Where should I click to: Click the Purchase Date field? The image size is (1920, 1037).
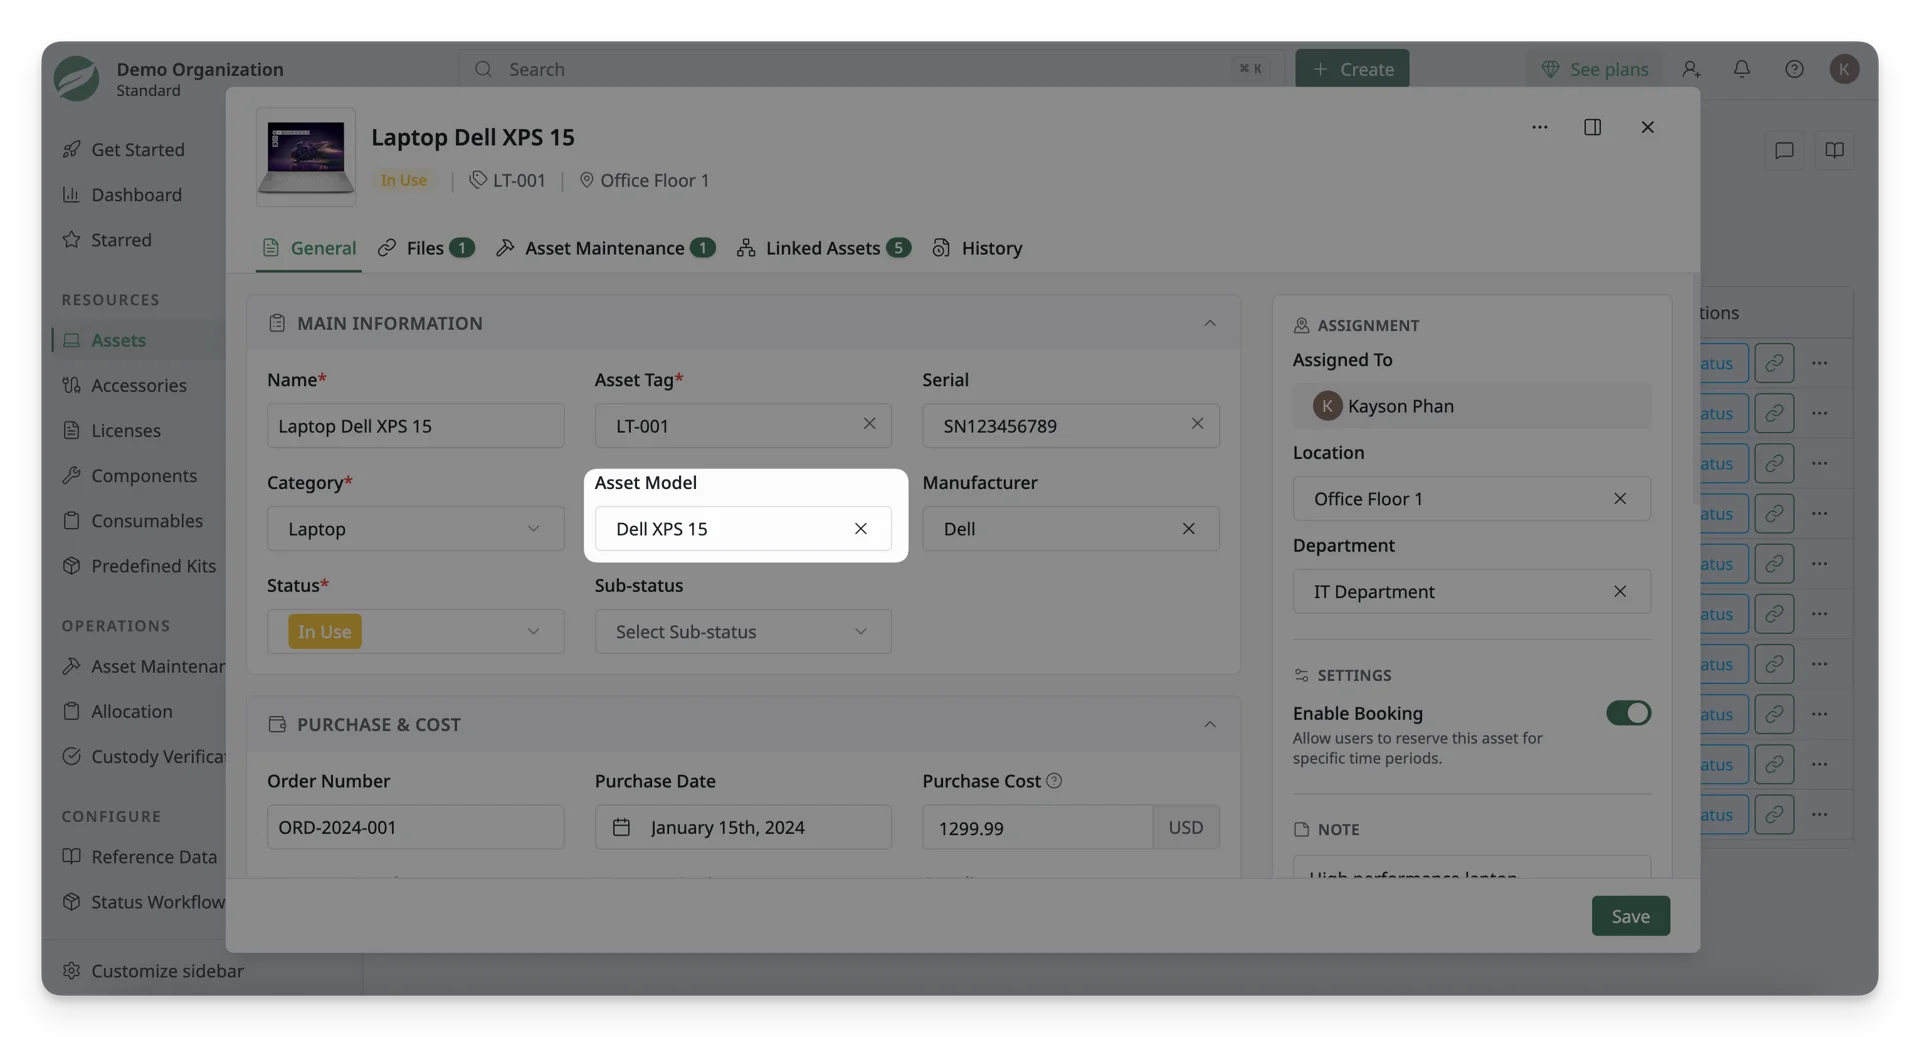click(x=743, y=827)
